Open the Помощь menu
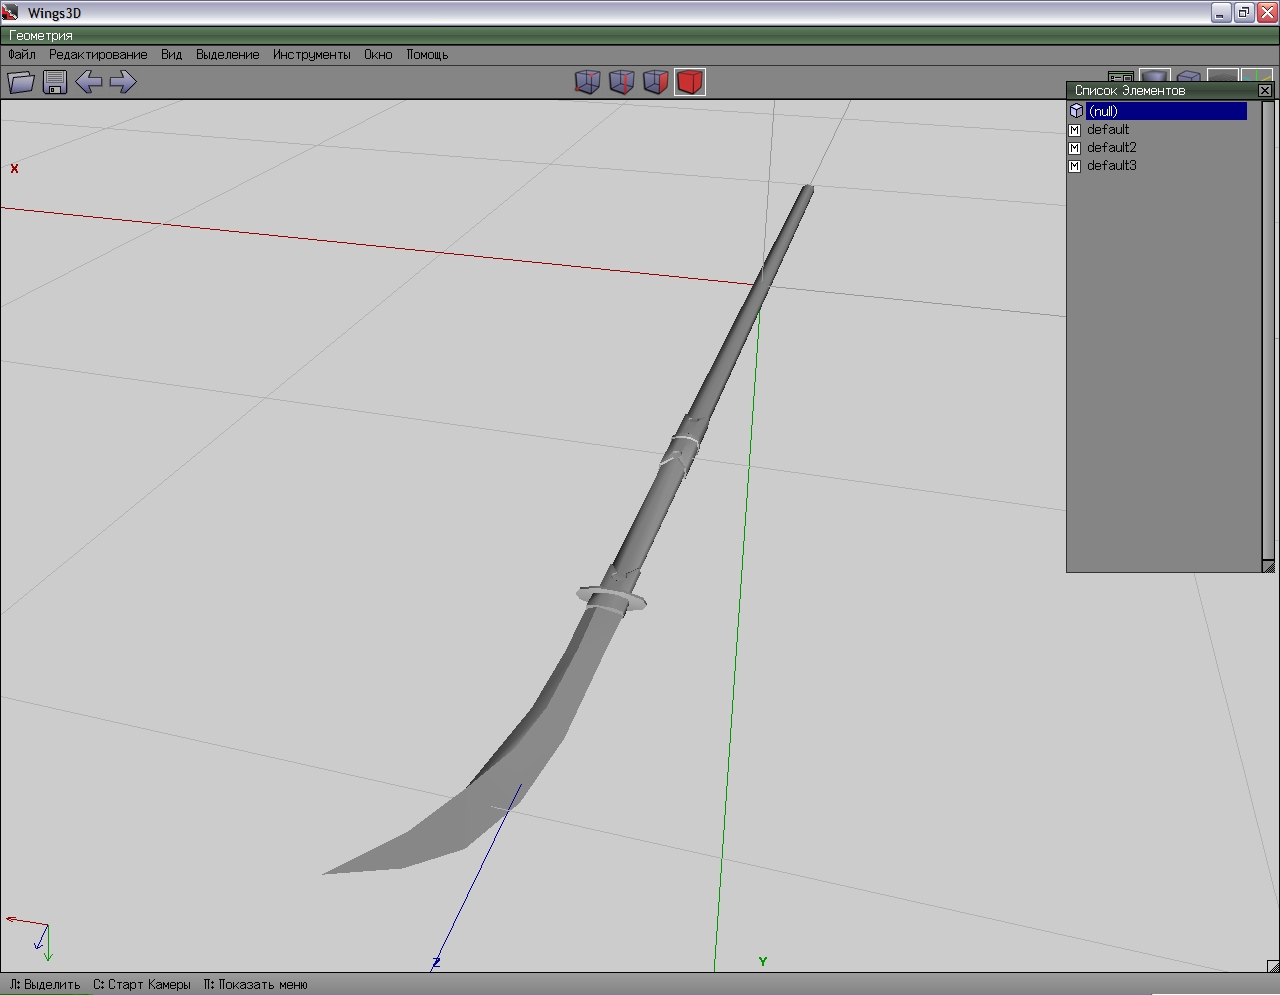This screenshot has width=1280, height=995. coord(427,55)
